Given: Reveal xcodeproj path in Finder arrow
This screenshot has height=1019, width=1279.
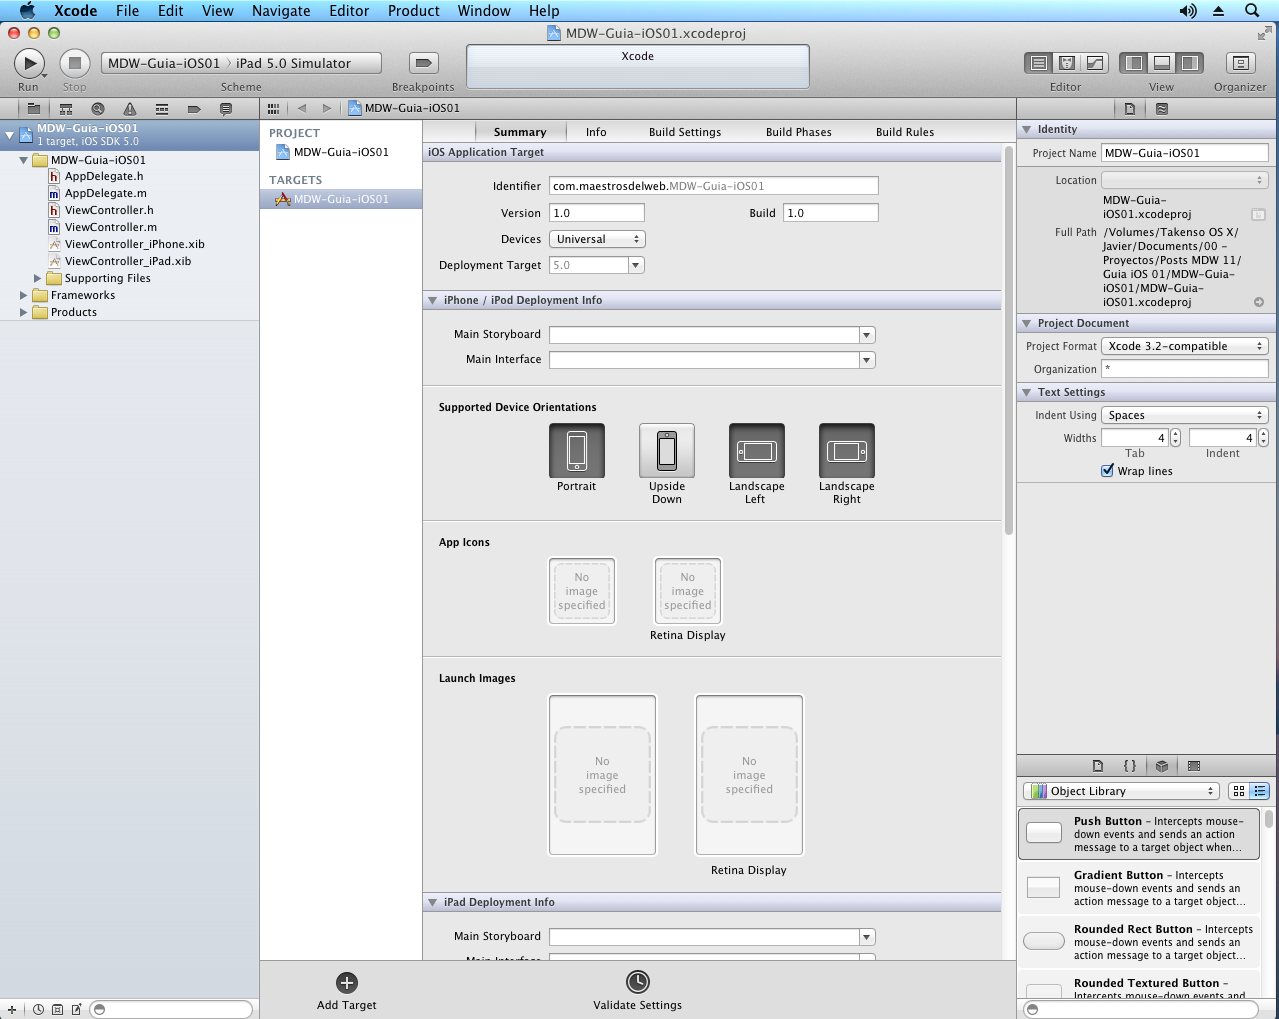Looking at the screenshot, I should tap(1259, 302).
